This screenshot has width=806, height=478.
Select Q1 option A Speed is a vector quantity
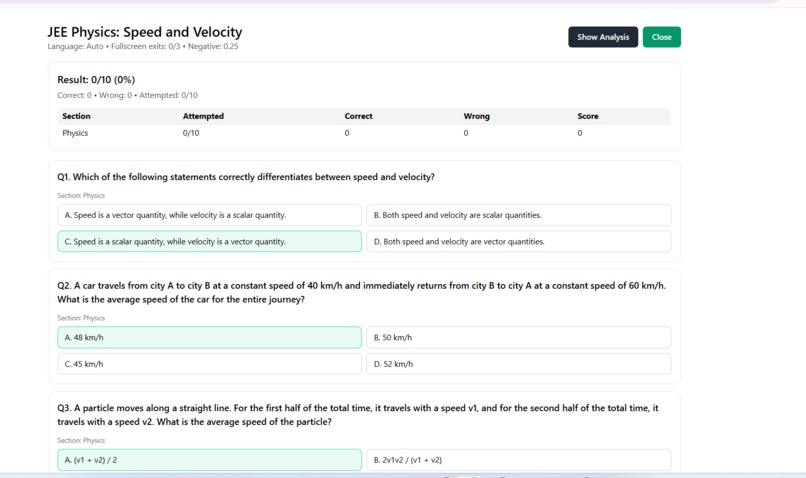[209, 215]
